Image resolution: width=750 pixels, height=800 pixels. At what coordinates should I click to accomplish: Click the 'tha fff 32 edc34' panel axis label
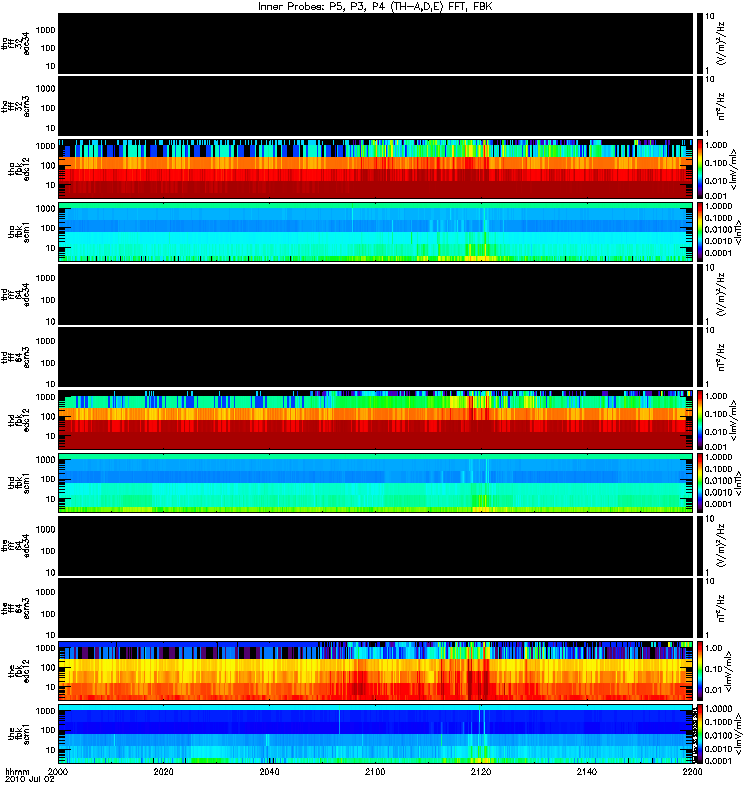tap(16, 44)
